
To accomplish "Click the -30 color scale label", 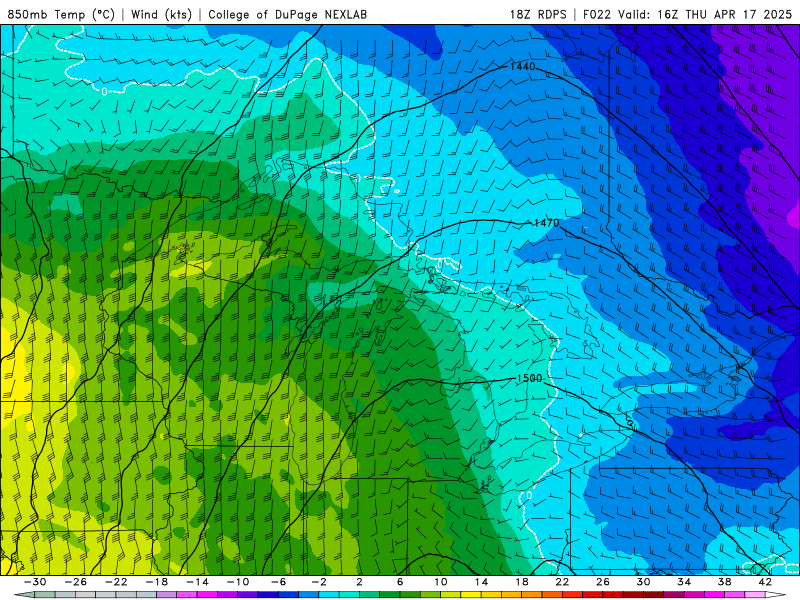I will coord(35,582).
